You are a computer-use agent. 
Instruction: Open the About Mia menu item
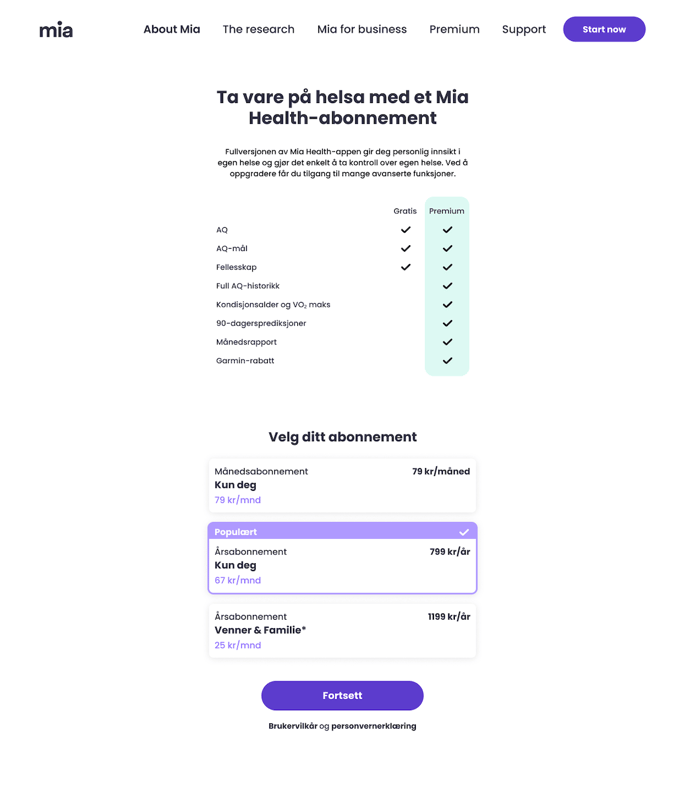[171, 30]
